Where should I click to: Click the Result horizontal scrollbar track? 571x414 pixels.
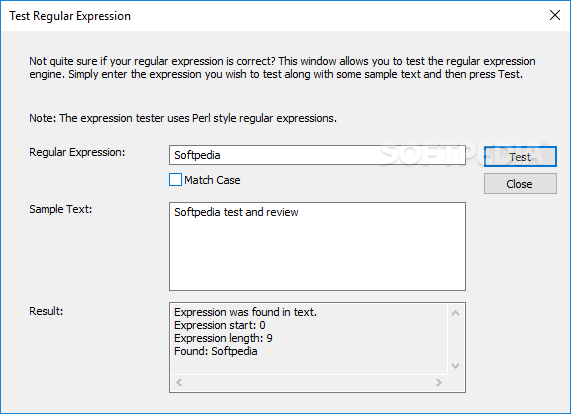tap(309, 382)
